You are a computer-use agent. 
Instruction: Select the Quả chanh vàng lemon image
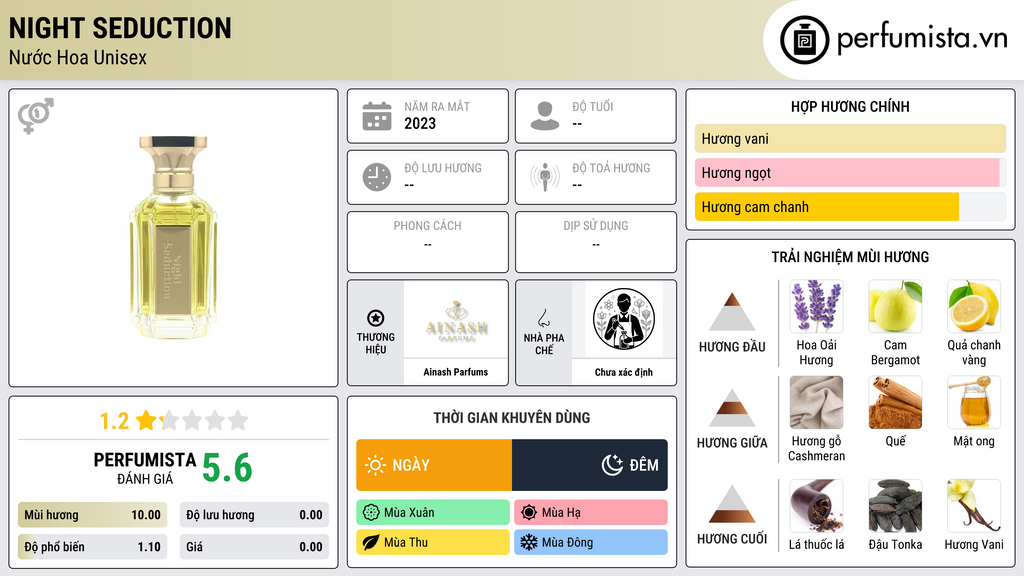point(974,306)
